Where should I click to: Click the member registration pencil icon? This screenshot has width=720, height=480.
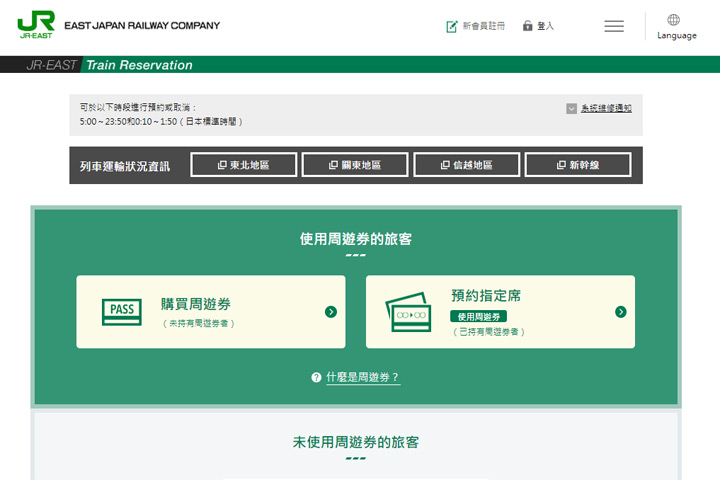[451, 27]
